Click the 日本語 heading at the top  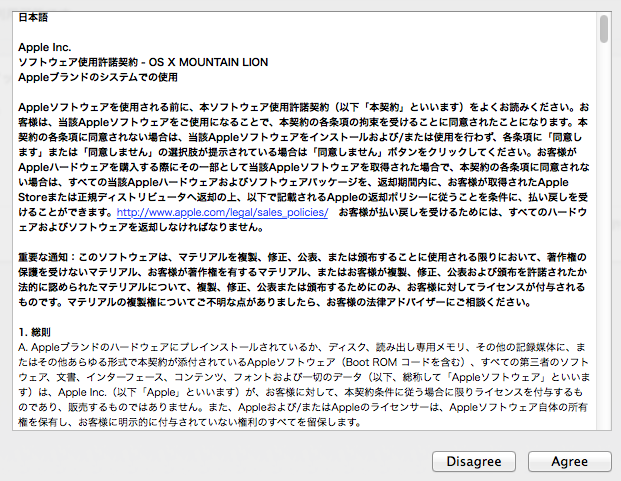[33, 17]
